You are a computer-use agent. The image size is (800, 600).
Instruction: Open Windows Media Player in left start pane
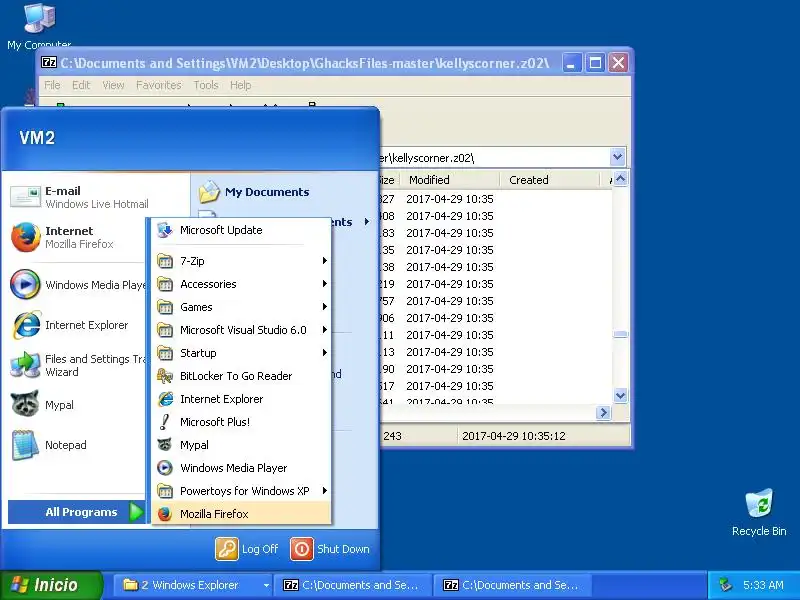[77, 285]
